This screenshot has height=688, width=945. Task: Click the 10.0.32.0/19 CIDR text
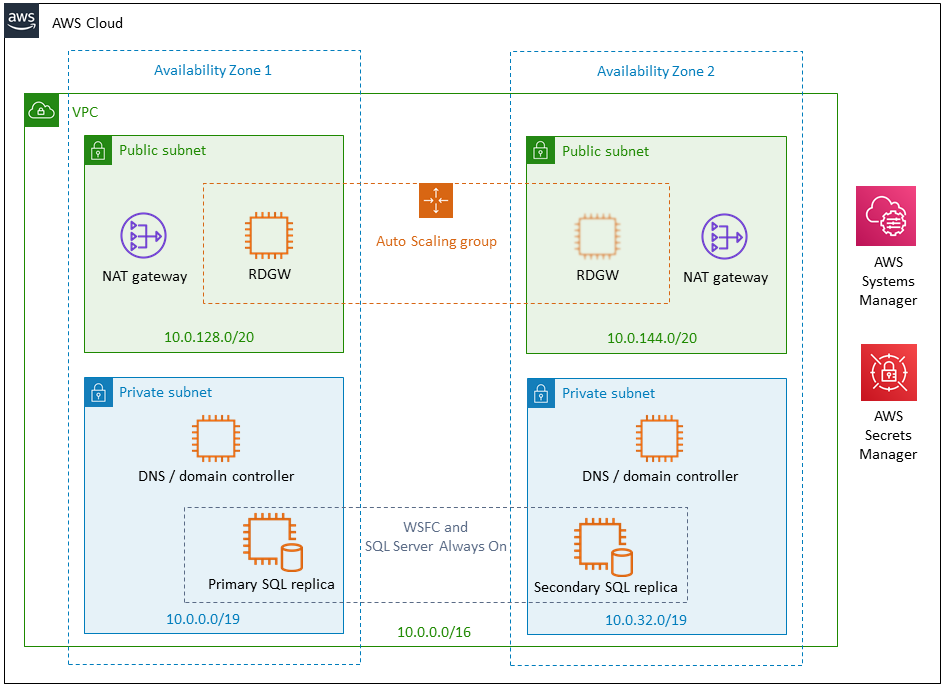(x=646, y=620)
